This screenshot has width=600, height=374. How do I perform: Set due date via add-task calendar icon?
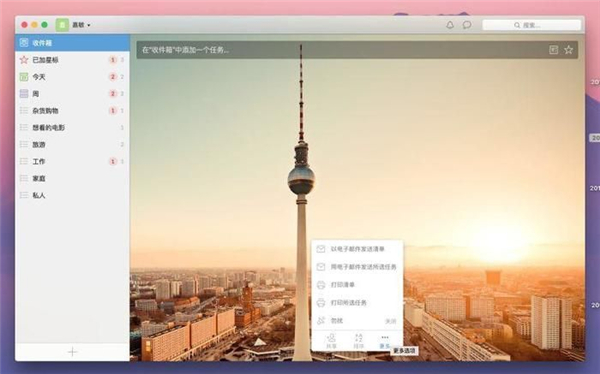pos(553,50)
